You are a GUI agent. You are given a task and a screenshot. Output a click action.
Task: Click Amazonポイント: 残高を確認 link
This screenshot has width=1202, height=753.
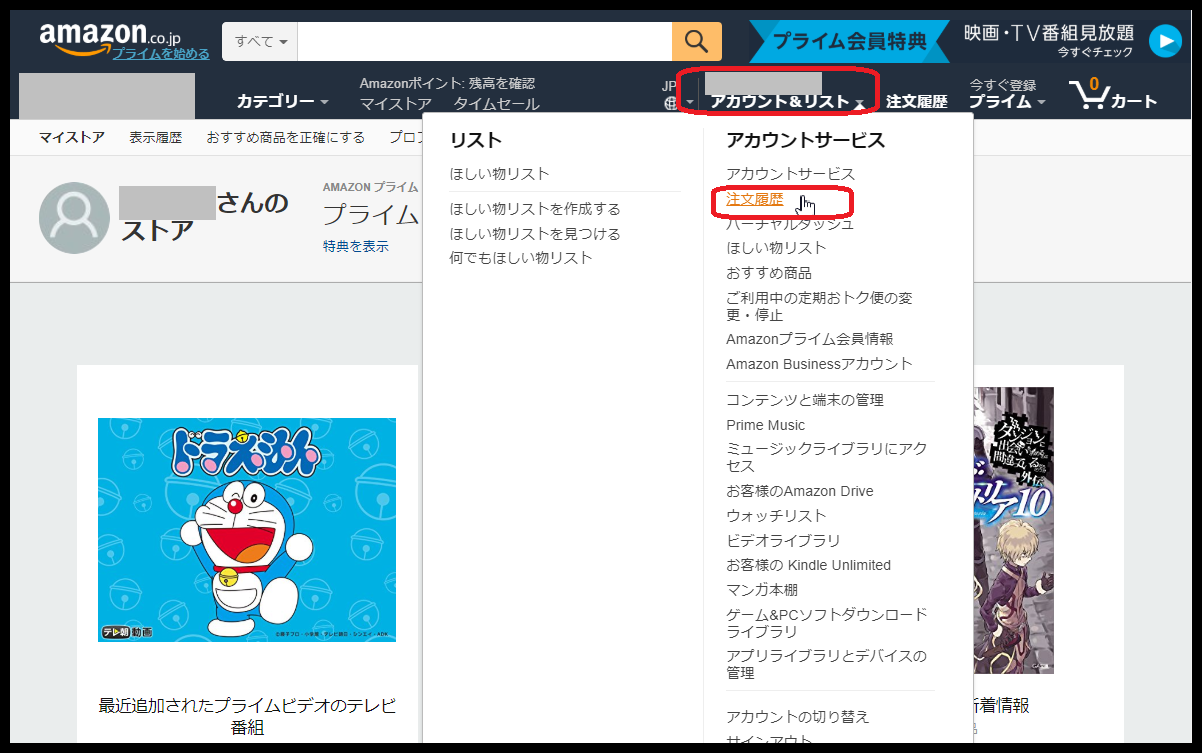447,83
